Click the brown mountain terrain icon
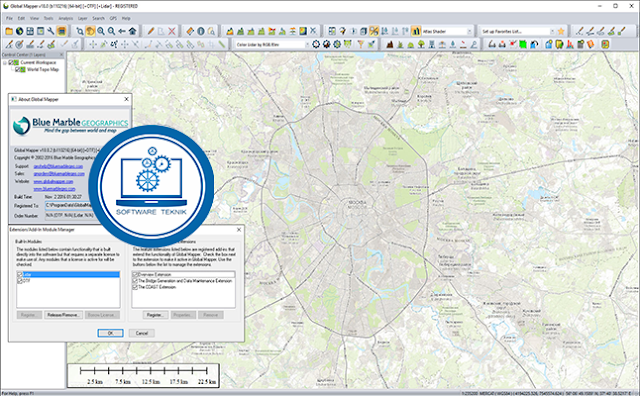 pyautogui.click(x=390, y=44)
